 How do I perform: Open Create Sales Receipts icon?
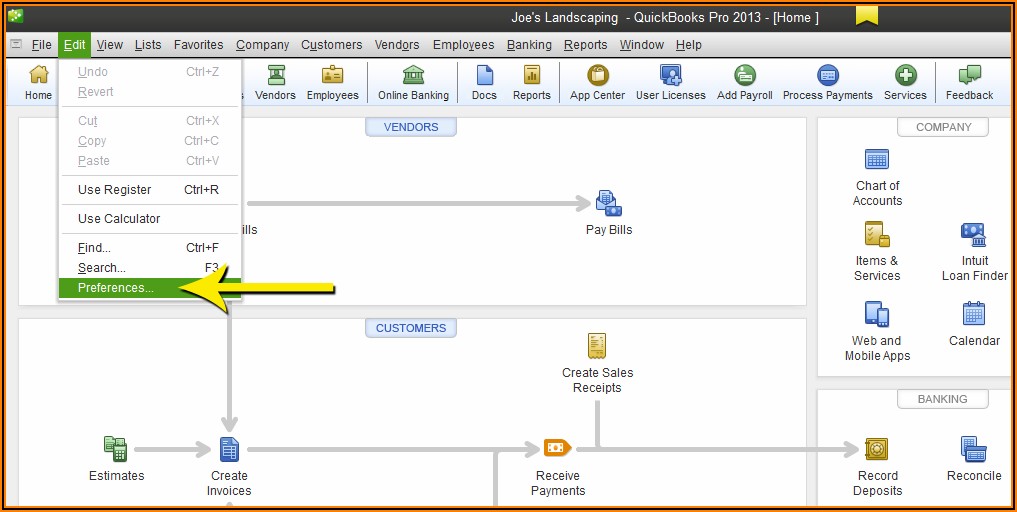pyautogui.click(x=597, y=346)
